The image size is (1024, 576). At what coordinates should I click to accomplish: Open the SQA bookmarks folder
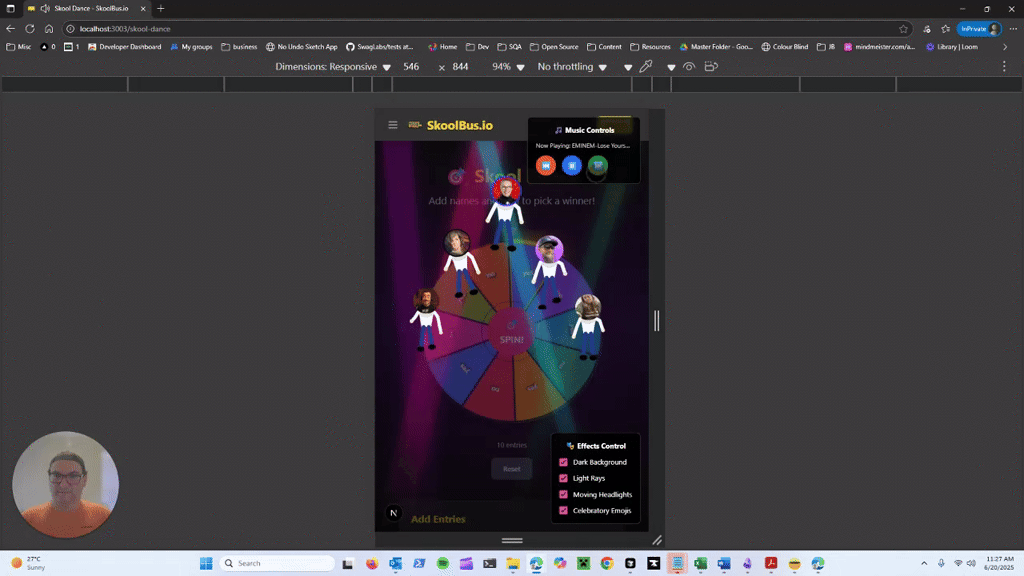coord(509,47)
